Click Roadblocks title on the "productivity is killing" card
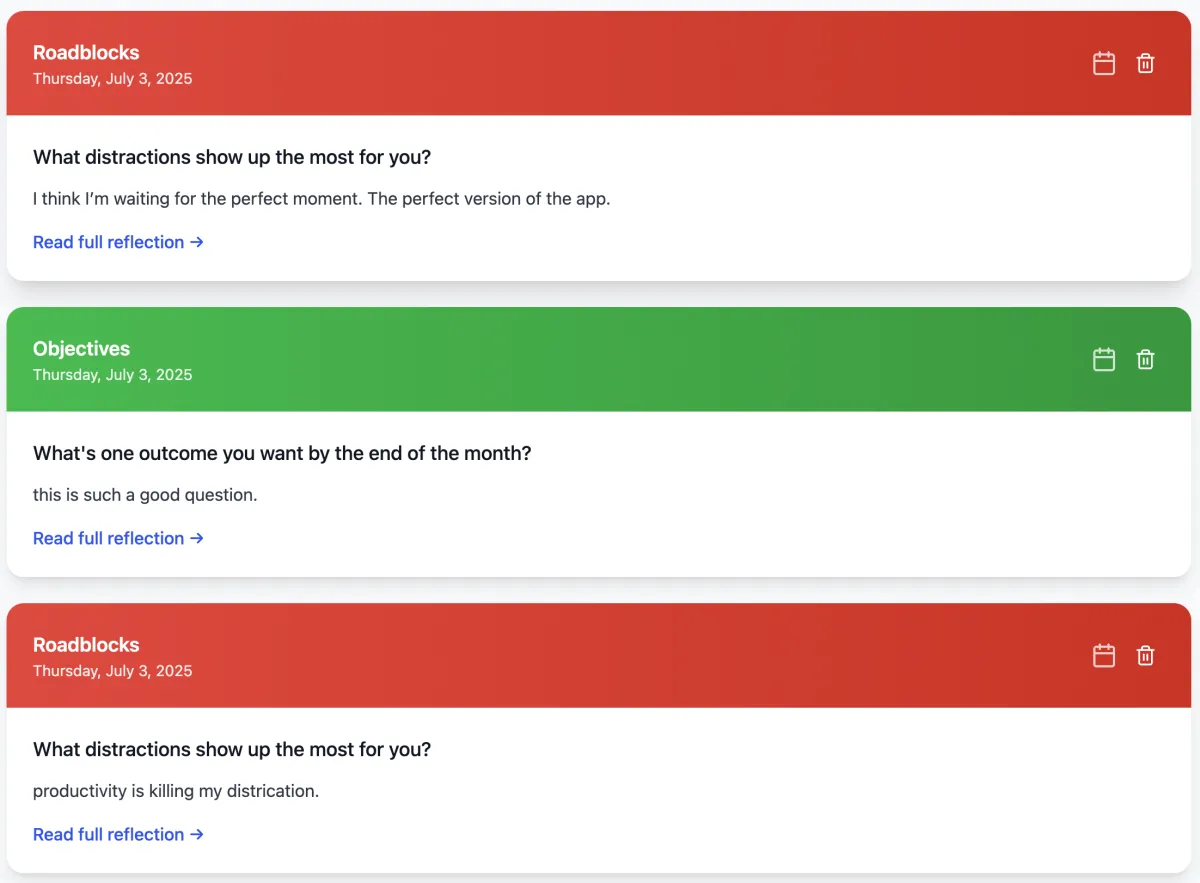1200x883 pixels. click(86, 645)
